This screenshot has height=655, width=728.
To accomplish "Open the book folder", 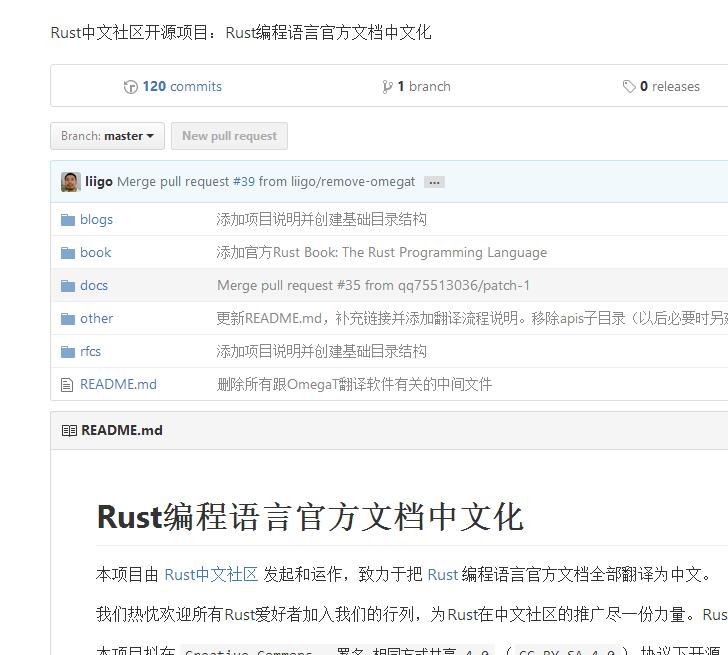I will pyautogui.click(x=96, y=253).
